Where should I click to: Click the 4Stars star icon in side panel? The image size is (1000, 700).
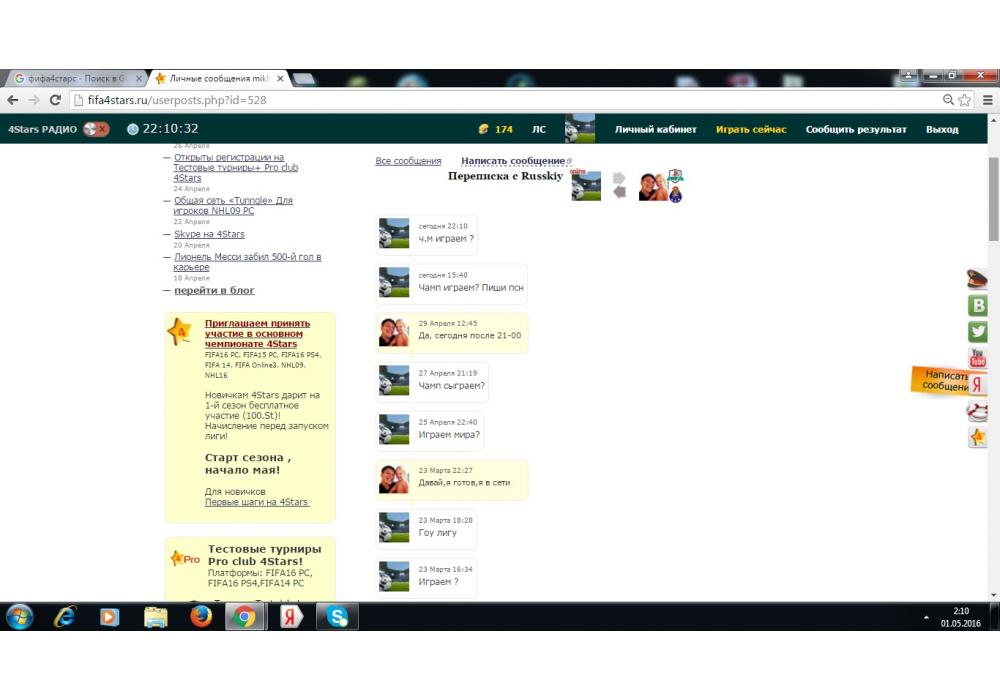click(x=978, y=437)
